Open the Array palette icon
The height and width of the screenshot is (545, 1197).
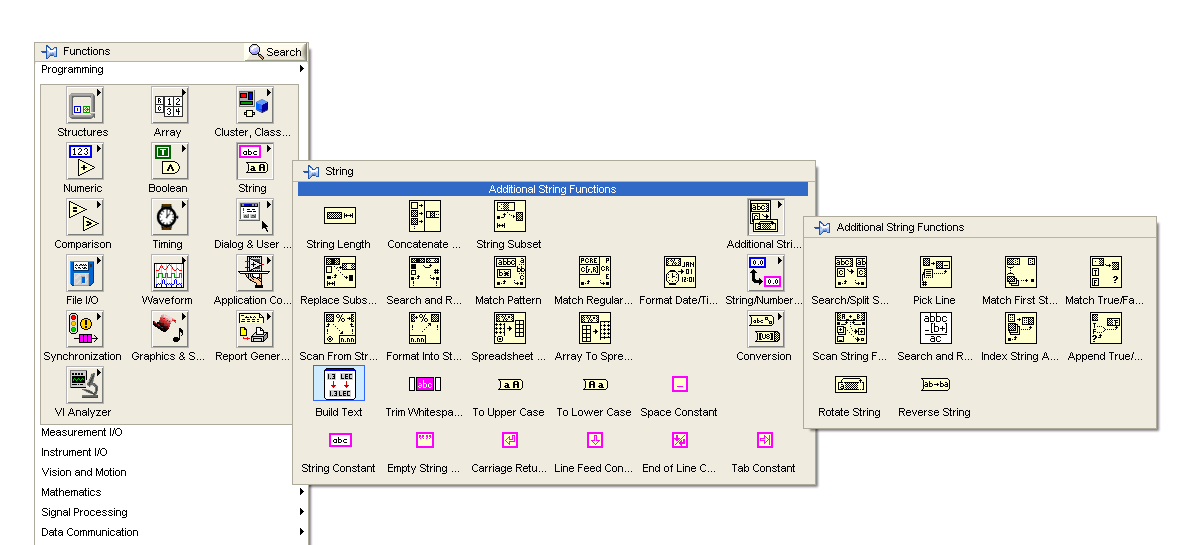point(168,105)
